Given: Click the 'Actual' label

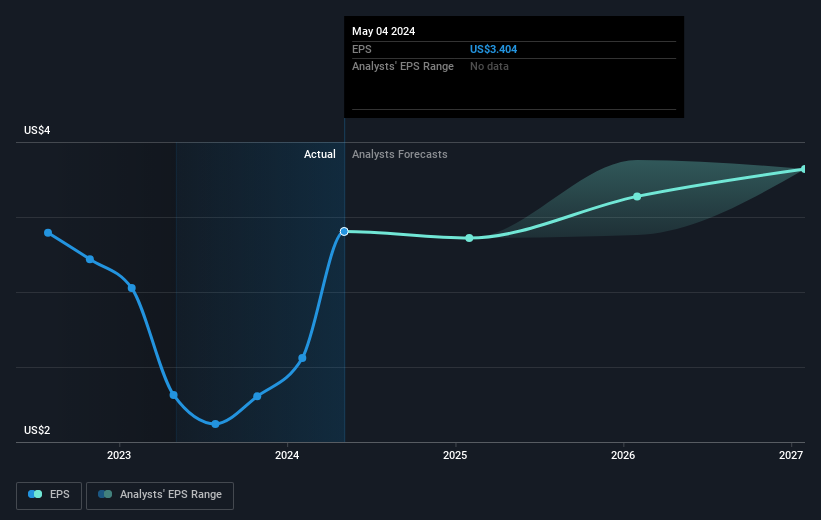Looking at the screenshot, I should [320, 154].
